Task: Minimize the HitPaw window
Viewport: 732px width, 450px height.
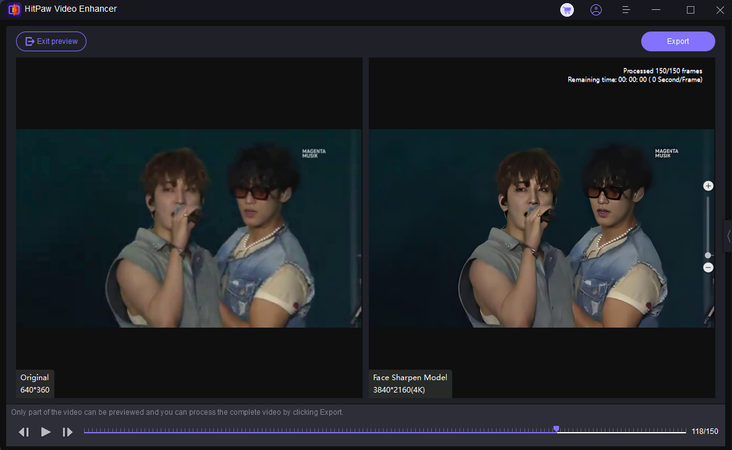Action: [656, 10]
